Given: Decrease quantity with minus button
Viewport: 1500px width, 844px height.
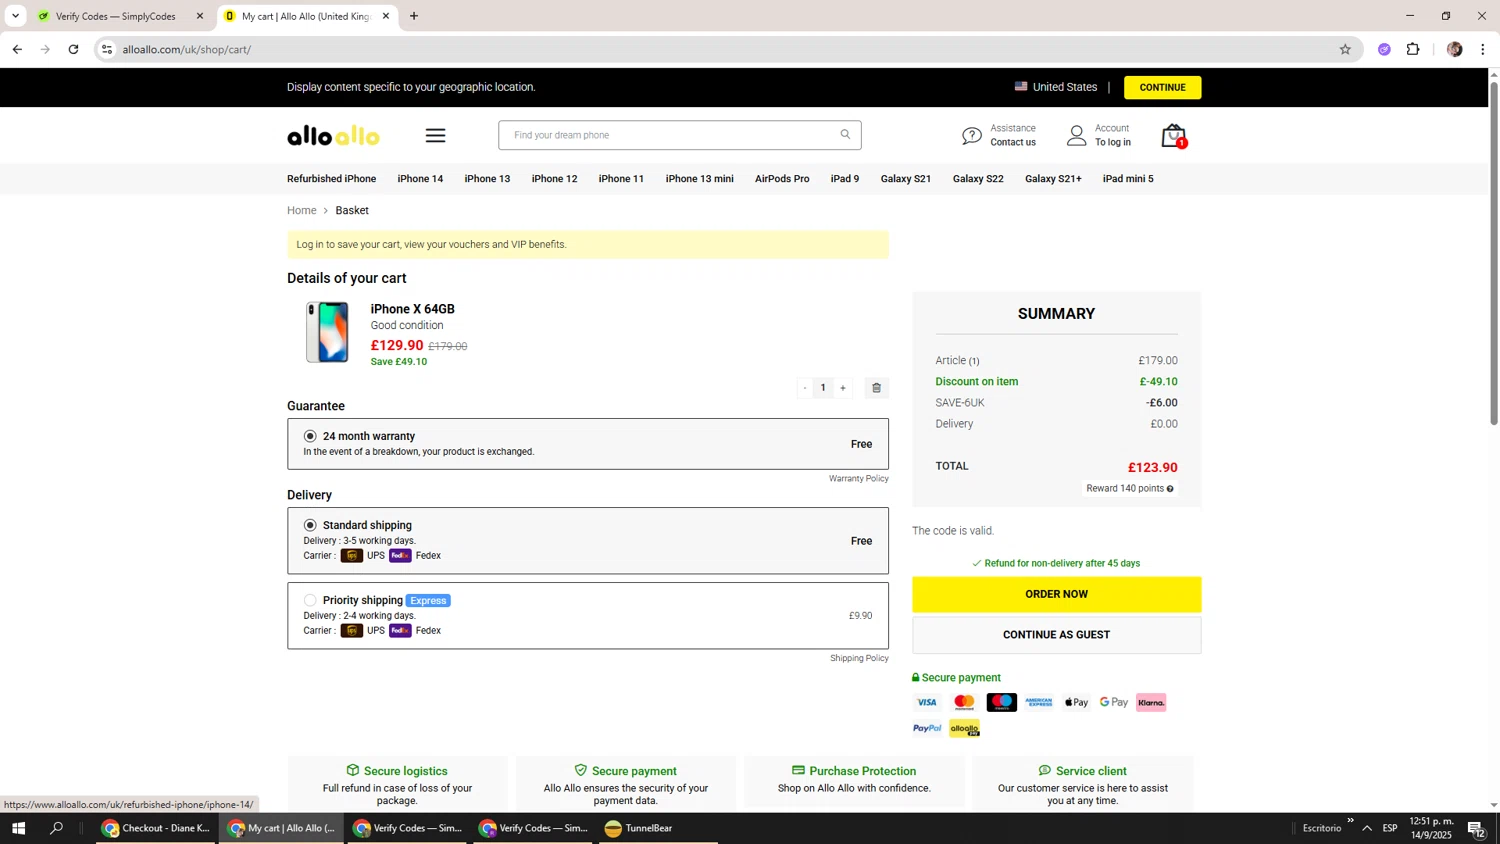Looking at the screenshot, I should tap(805, 388).
